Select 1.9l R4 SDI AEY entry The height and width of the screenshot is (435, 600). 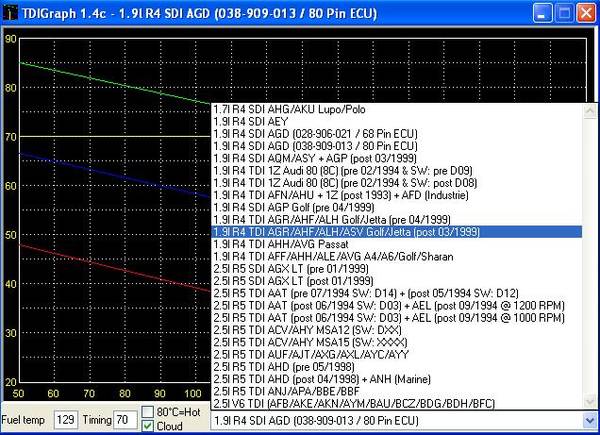[396, 122]
